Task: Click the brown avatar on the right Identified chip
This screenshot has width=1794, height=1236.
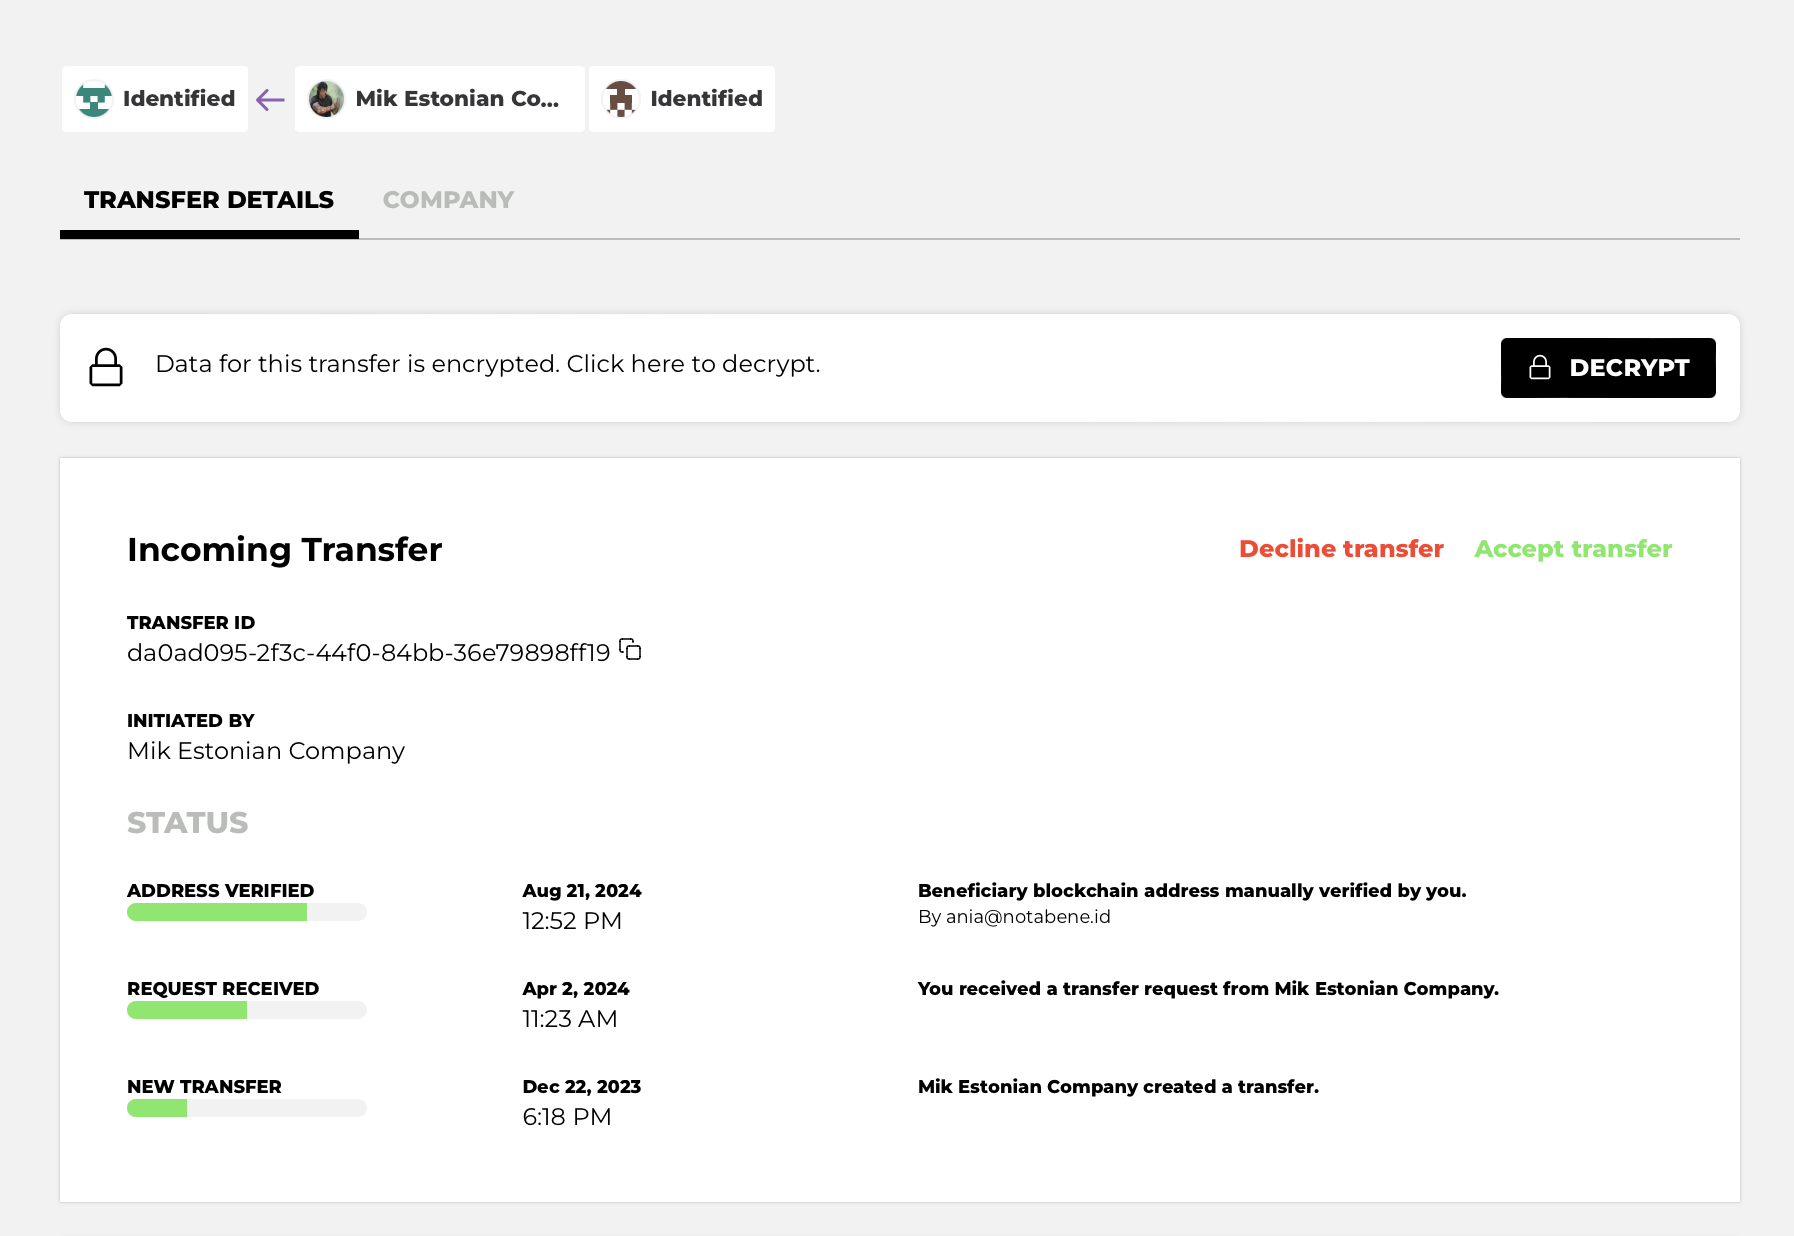Action: pos(621,99)
